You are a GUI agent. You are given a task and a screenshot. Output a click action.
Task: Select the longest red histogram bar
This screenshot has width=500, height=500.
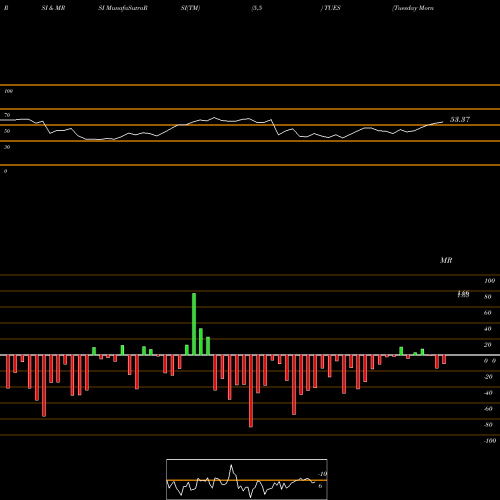(251, 391)
